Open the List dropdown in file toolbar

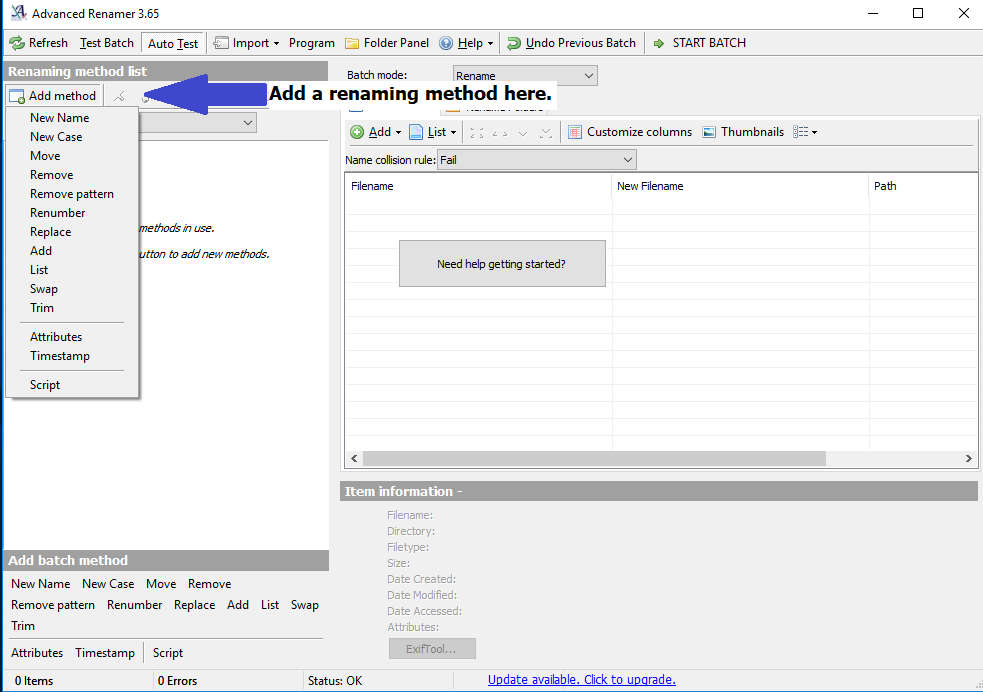[x=433, y=132]
